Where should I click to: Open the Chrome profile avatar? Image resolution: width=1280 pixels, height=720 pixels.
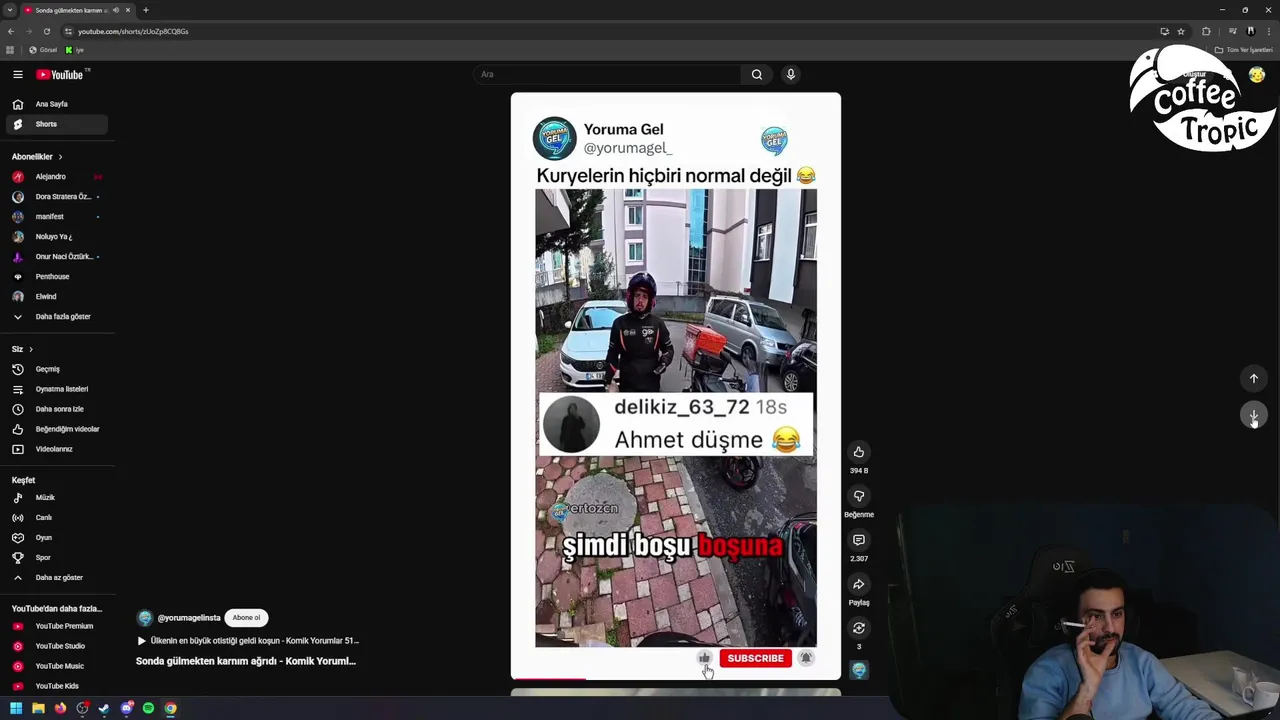click(x=1251, y=31)
